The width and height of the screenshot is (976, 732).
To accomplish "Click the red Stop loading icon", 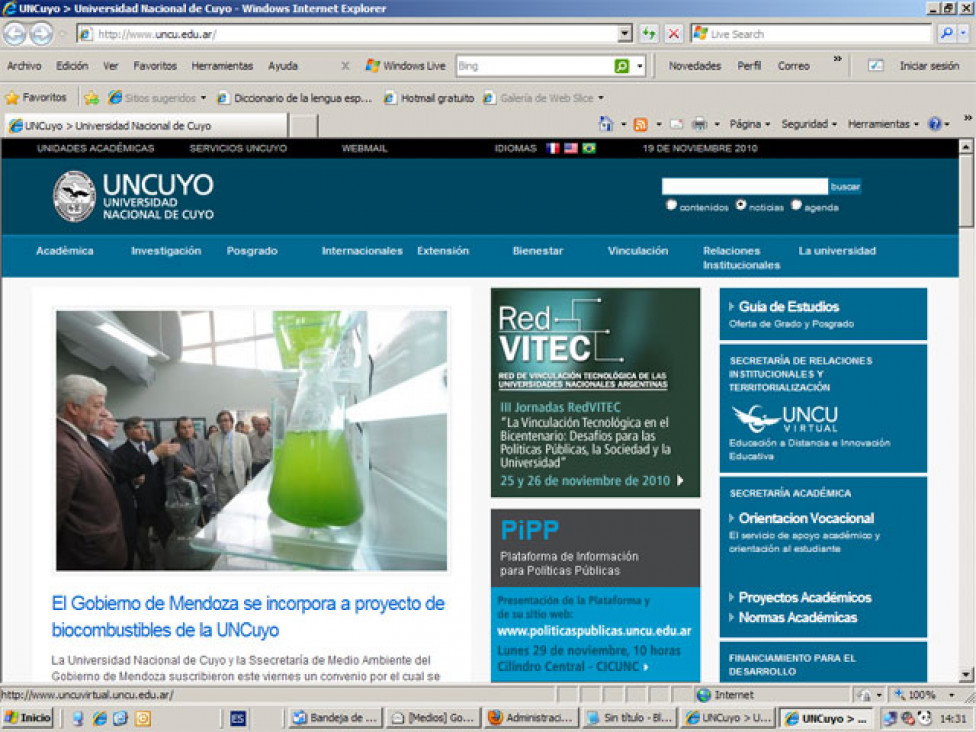I will click(x=673, y=34).
